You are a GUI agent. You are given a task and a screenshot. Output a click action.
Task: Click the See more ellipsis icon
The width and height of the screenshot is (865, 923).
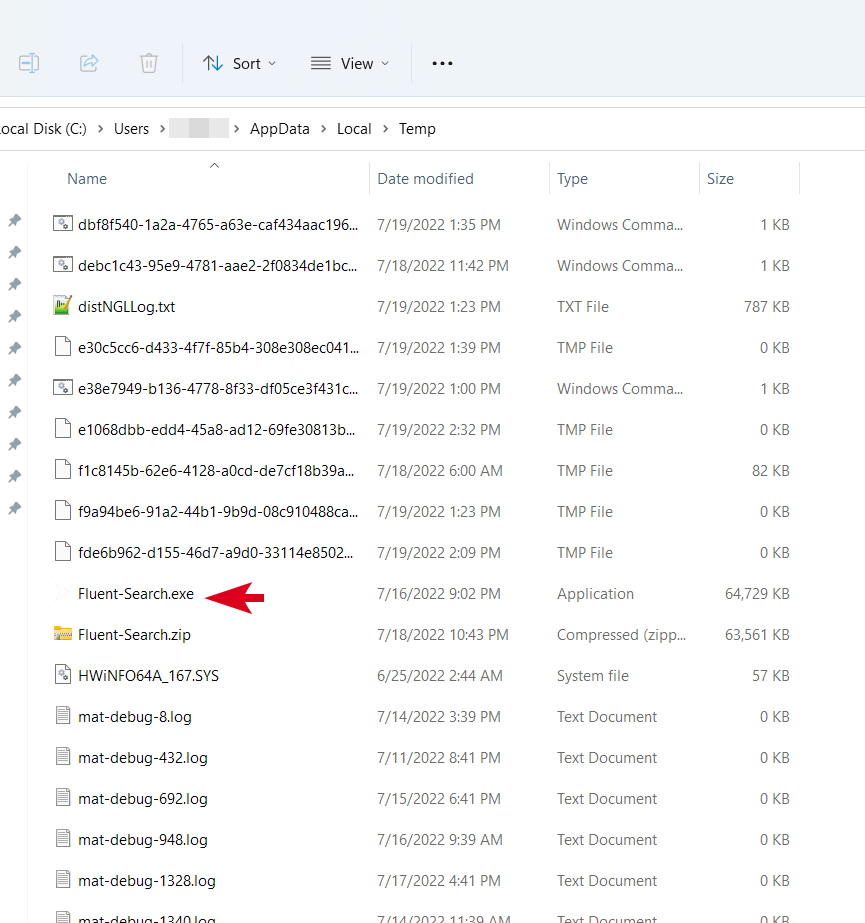coord(442,63)
